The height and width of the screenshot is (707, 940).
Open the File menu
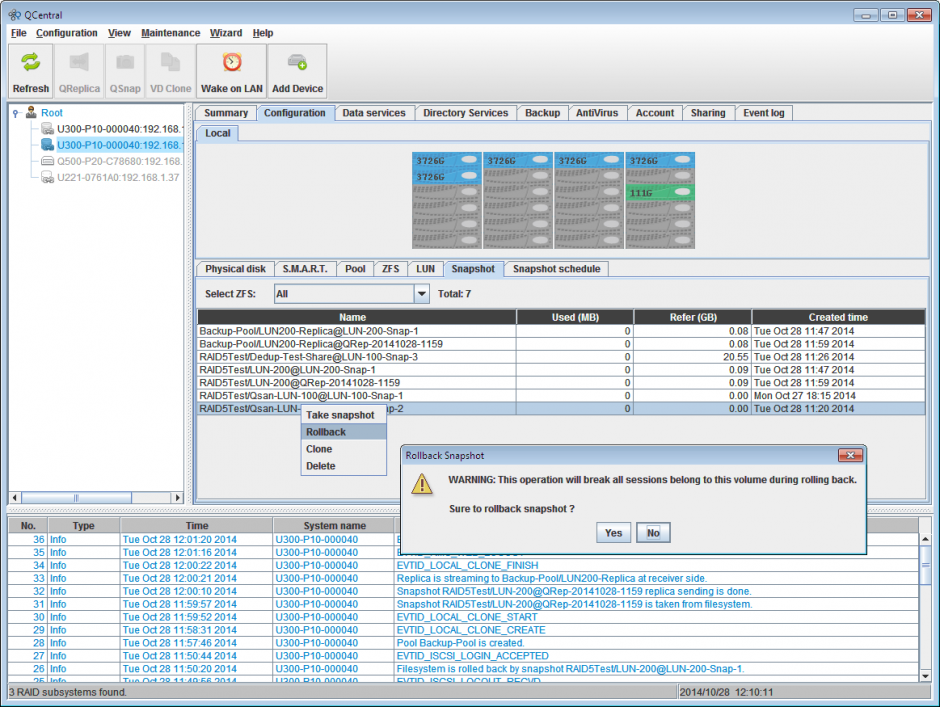[19, 33]
